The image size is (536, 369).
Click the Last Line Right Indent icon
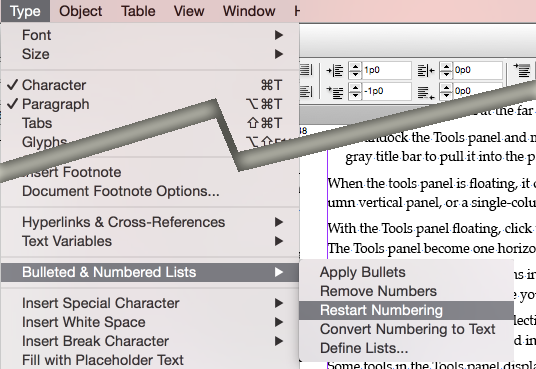coord(426,92)
